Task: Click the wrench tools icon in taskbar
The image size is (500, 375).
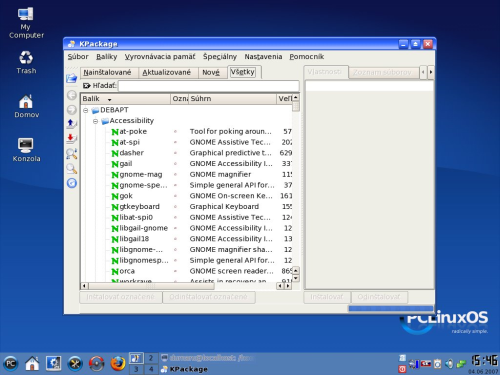Action: pyautogui.click(x=75, y=363)
